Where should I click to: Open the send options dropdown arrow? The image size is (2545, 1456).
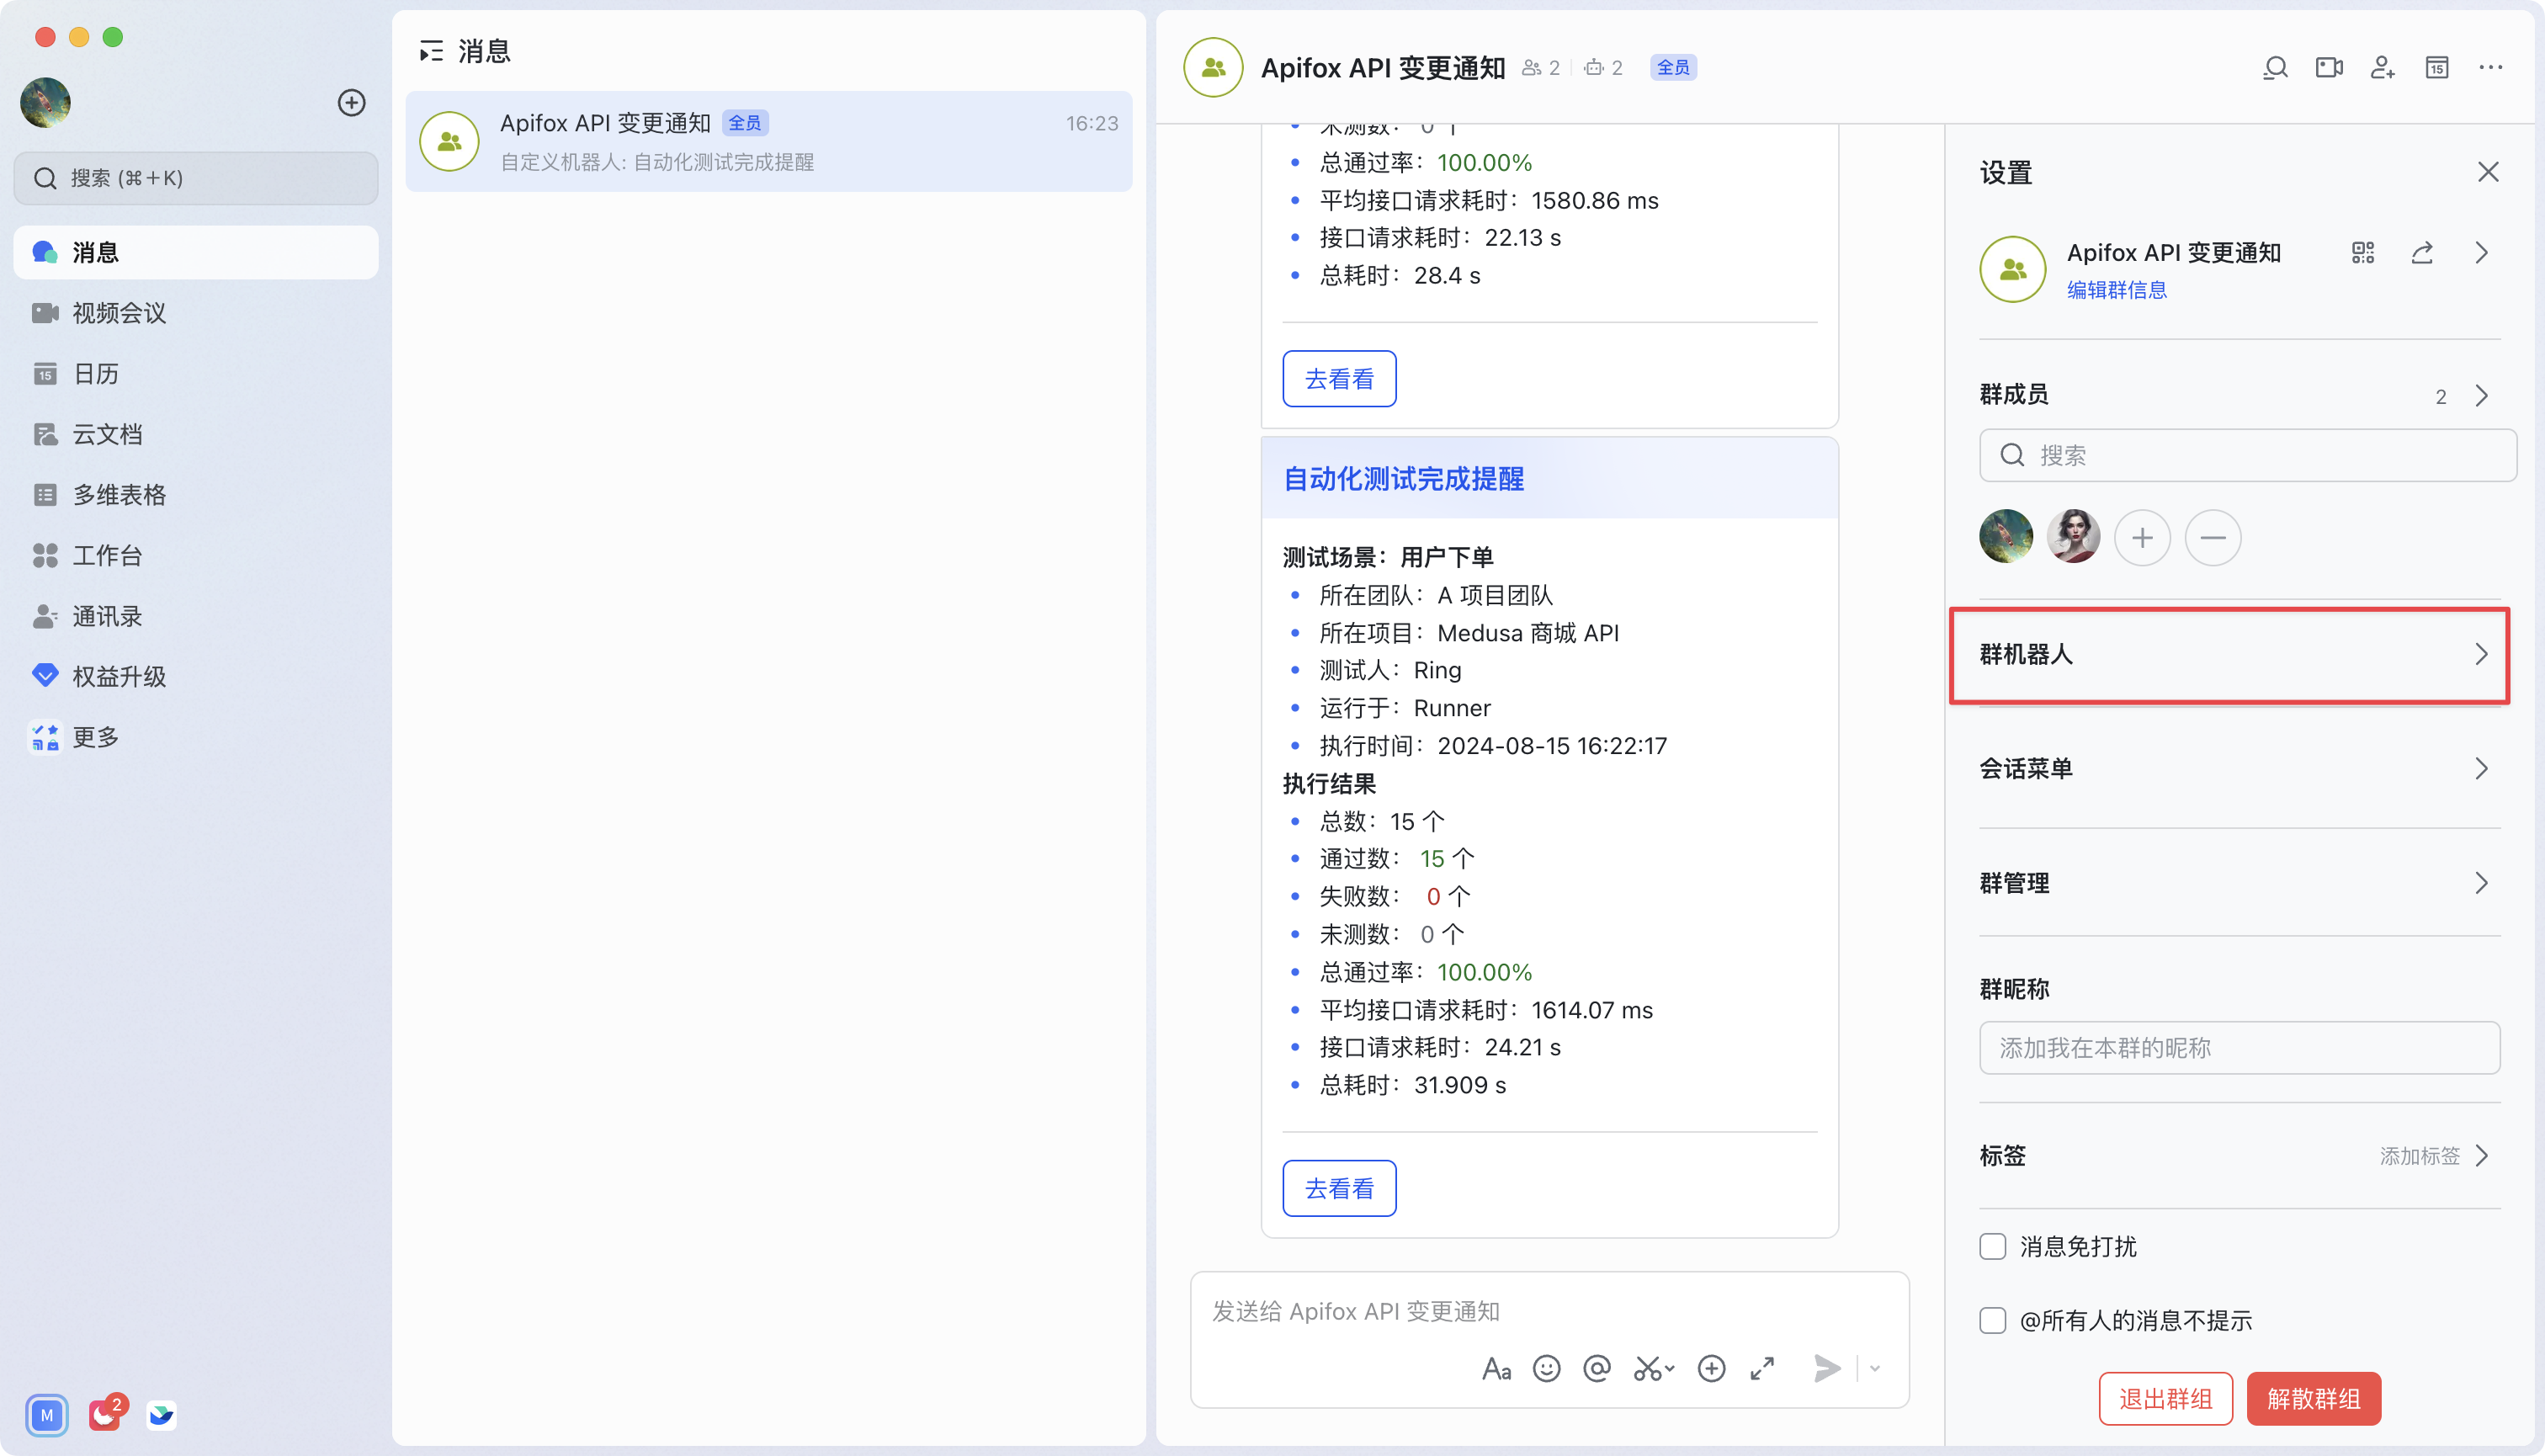(x=1875, y=1368)
